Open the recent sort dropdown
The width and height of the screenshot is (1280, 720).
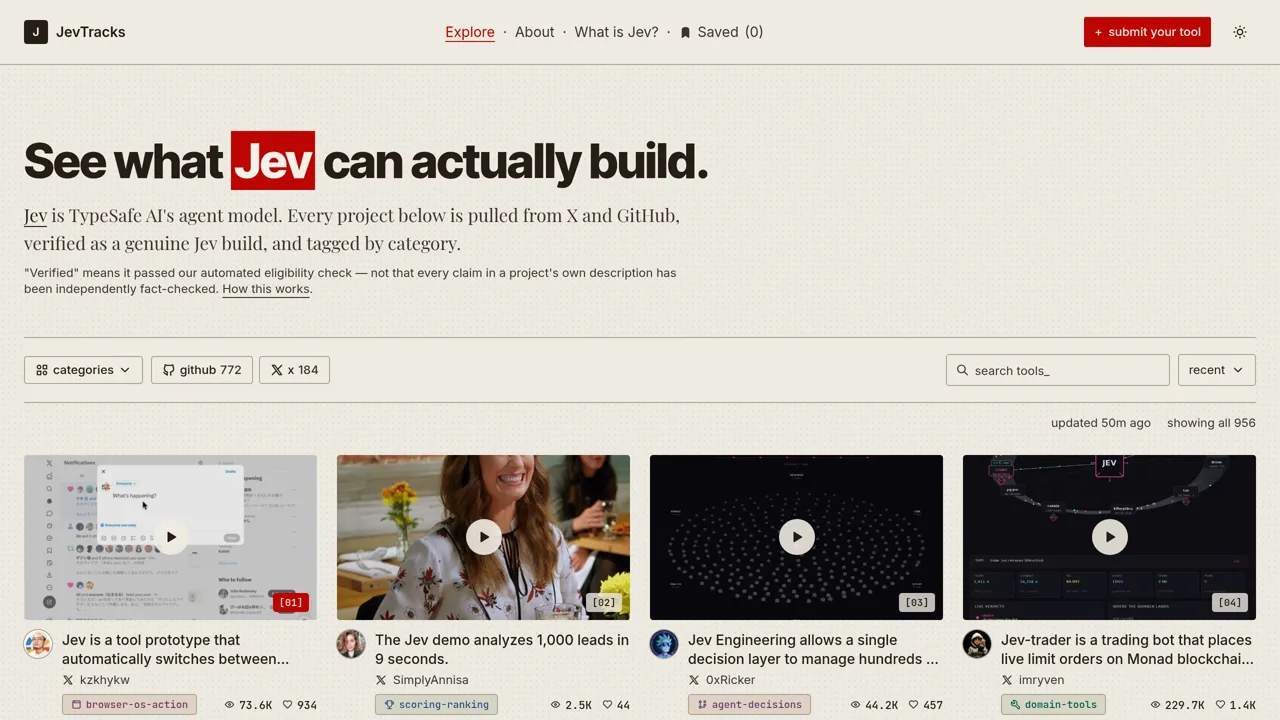[1216, 370]
